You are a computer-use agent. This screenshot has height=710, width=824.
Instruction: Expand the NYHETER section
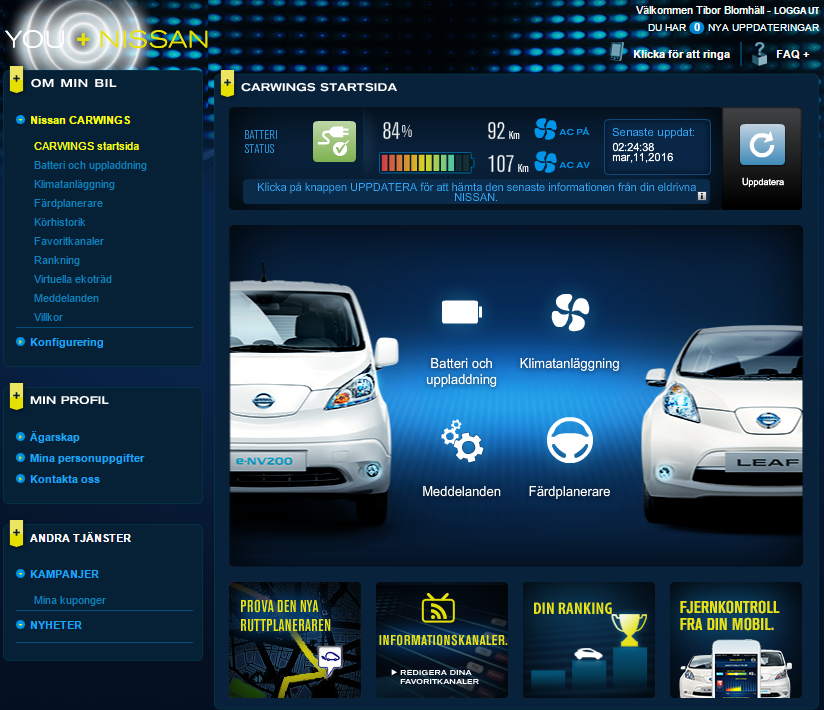[x=56, y=625]
